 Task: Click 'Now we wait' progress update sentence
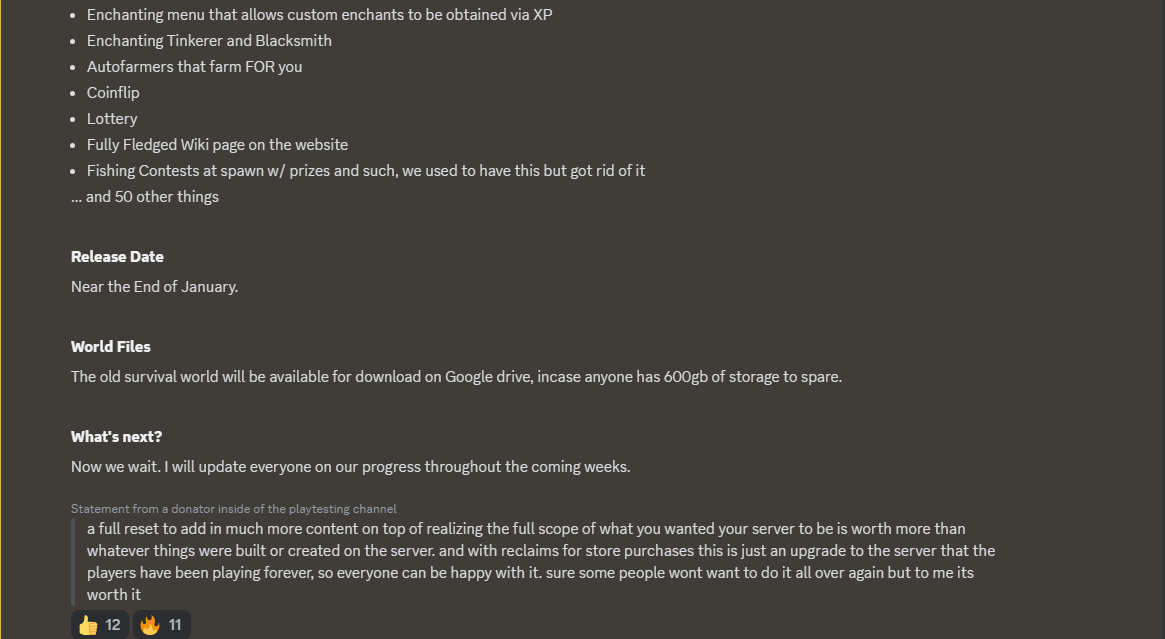point(351,467)
